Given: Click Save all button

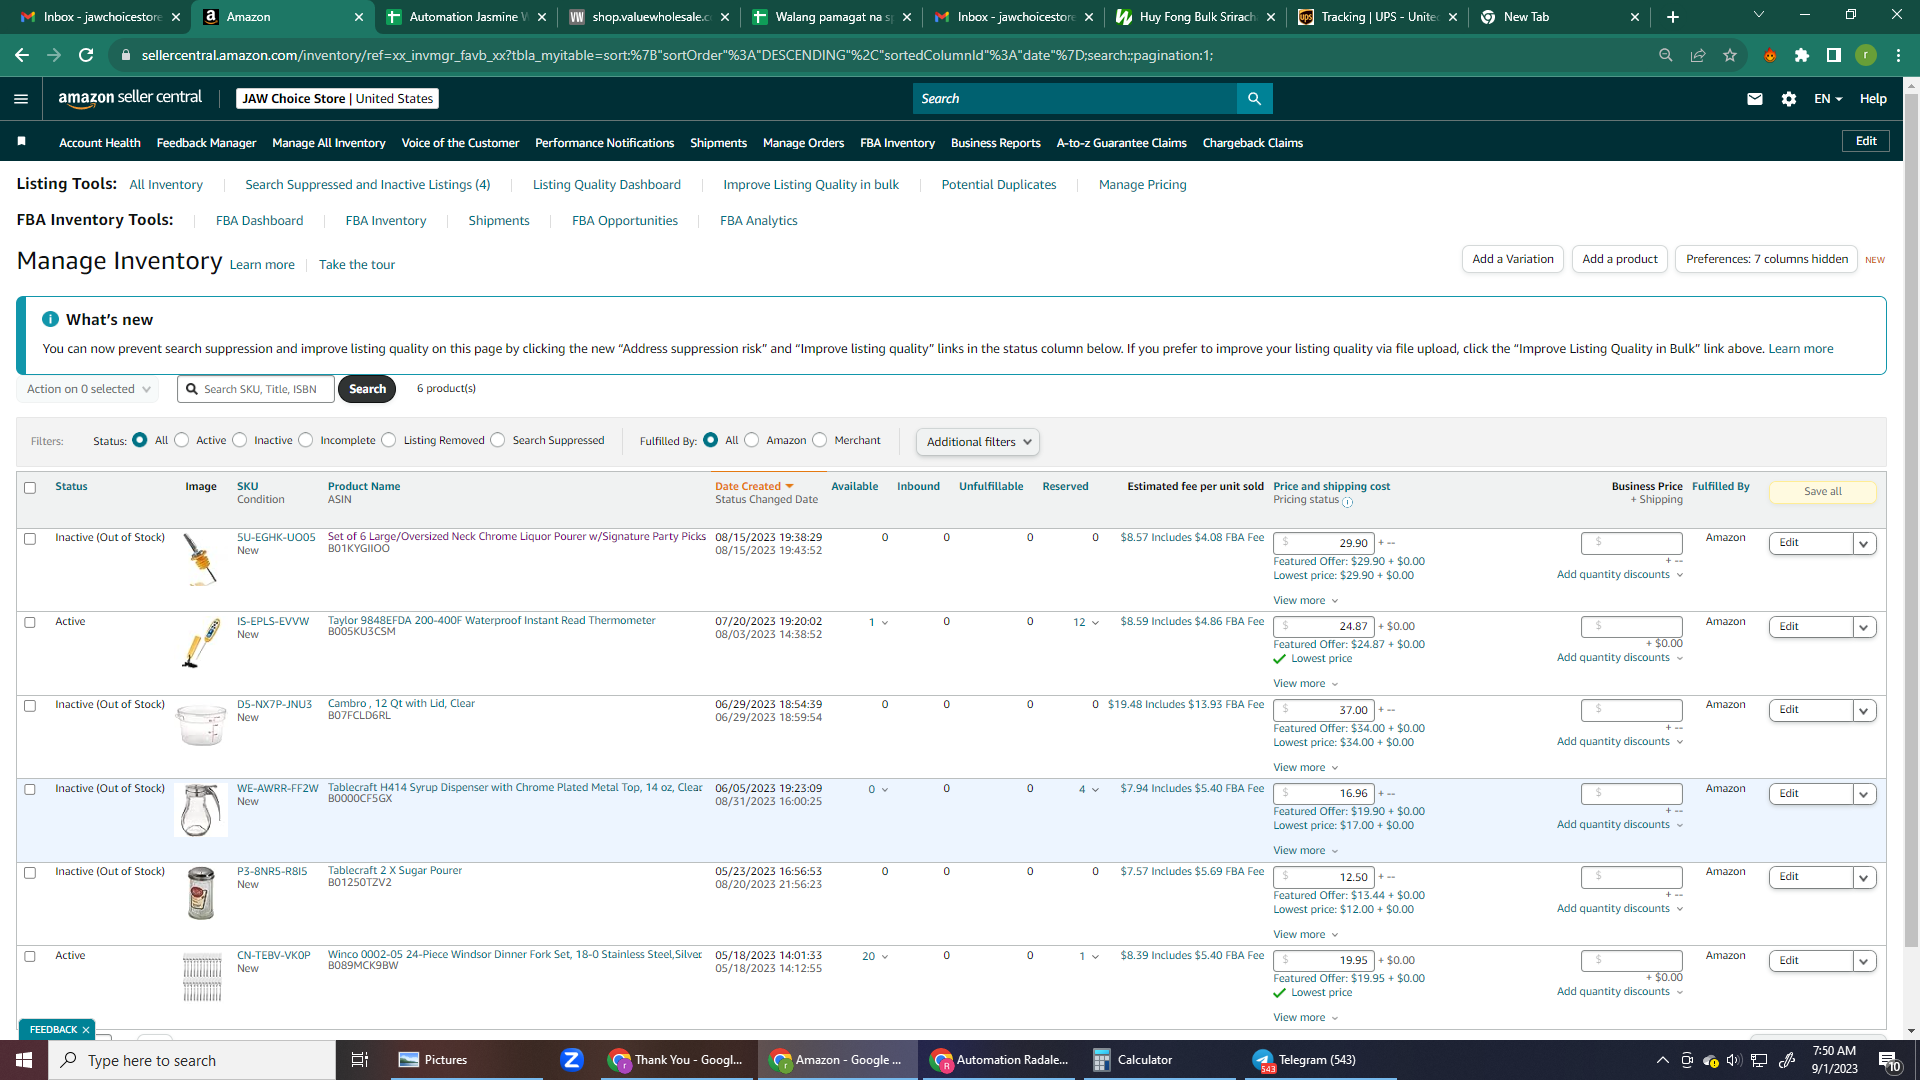Looking at the screenshot, I should 1822,492.
